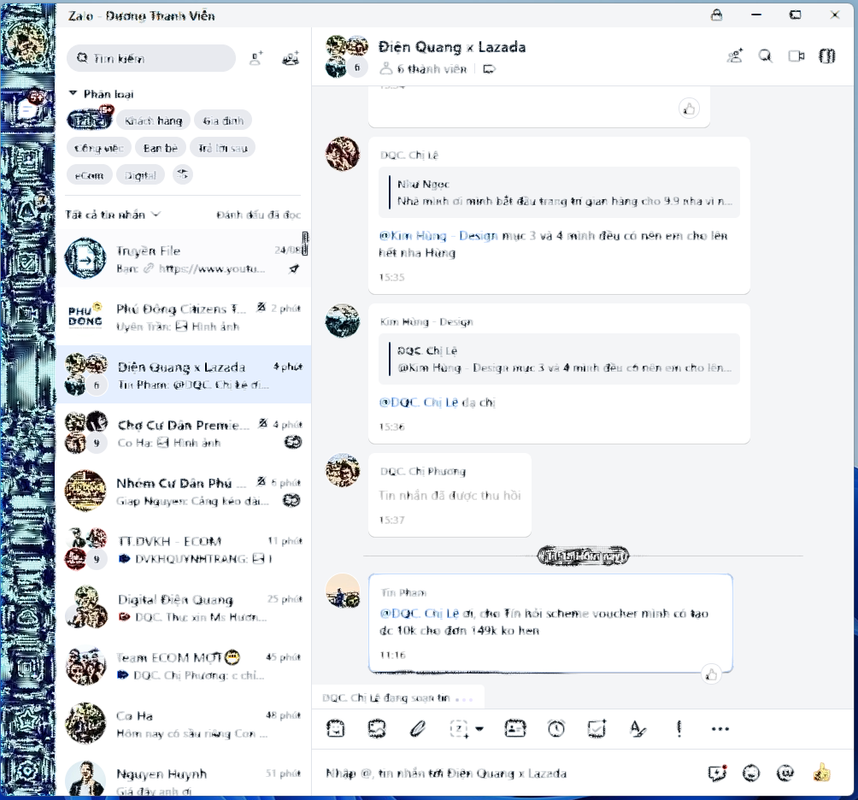Image resolution: width=858 pixels, height=800 pixels.
Task: Send a contact card from the toolbar
Action: tap(515, 728)
